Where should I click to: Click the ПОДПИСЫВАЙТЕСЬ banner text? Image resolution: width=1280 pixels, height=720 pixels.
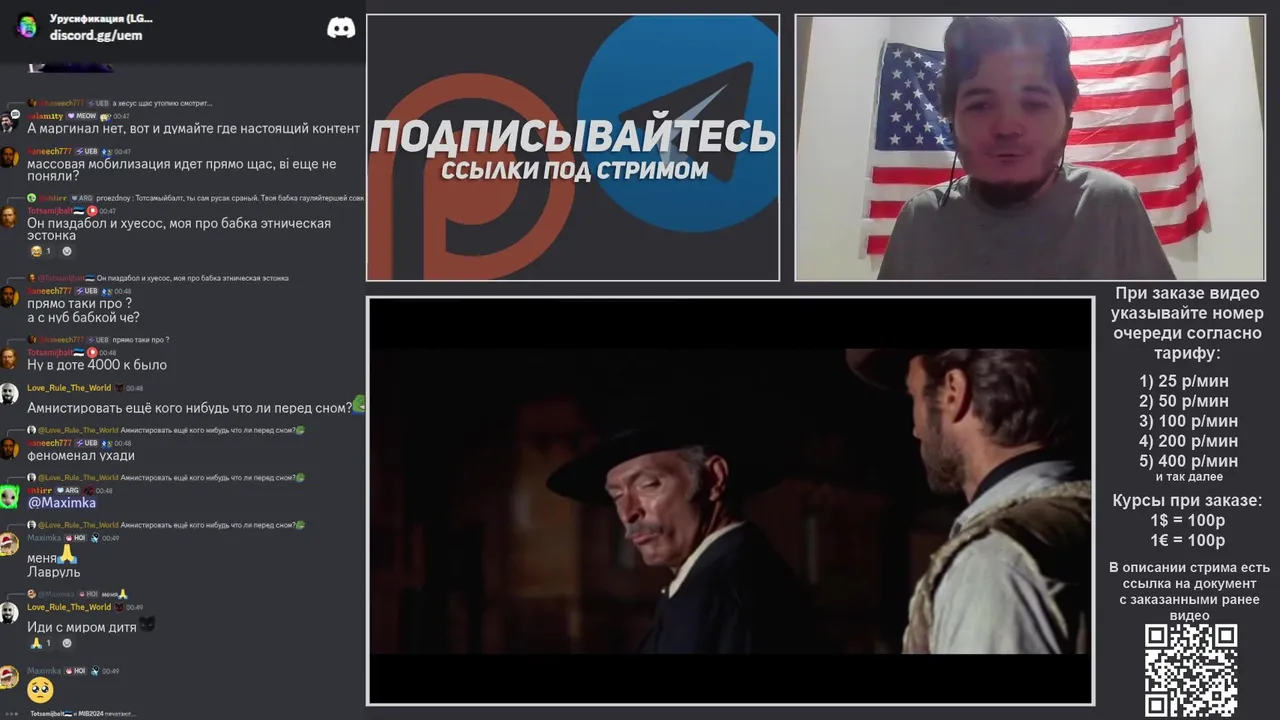(x=573, y=136)
